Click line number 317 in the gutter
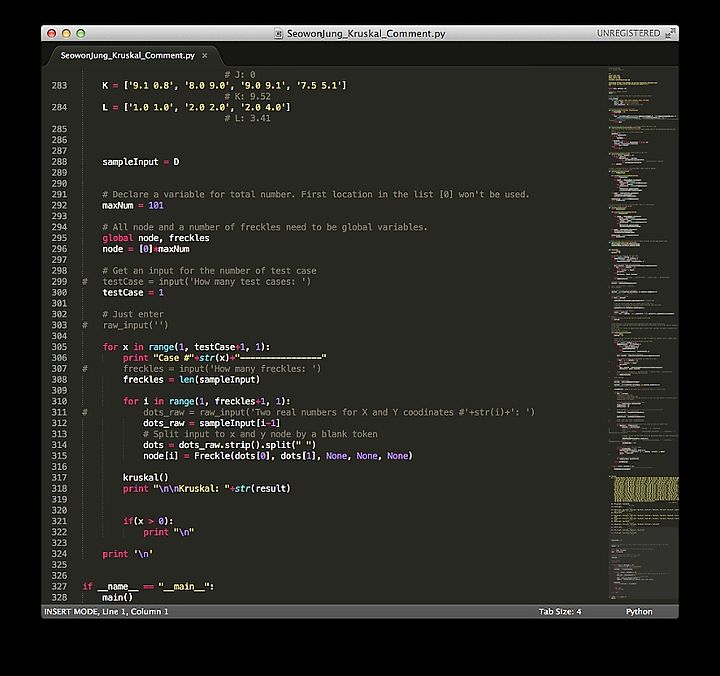Viewport: 720px width, 676px height. [59, 478]
